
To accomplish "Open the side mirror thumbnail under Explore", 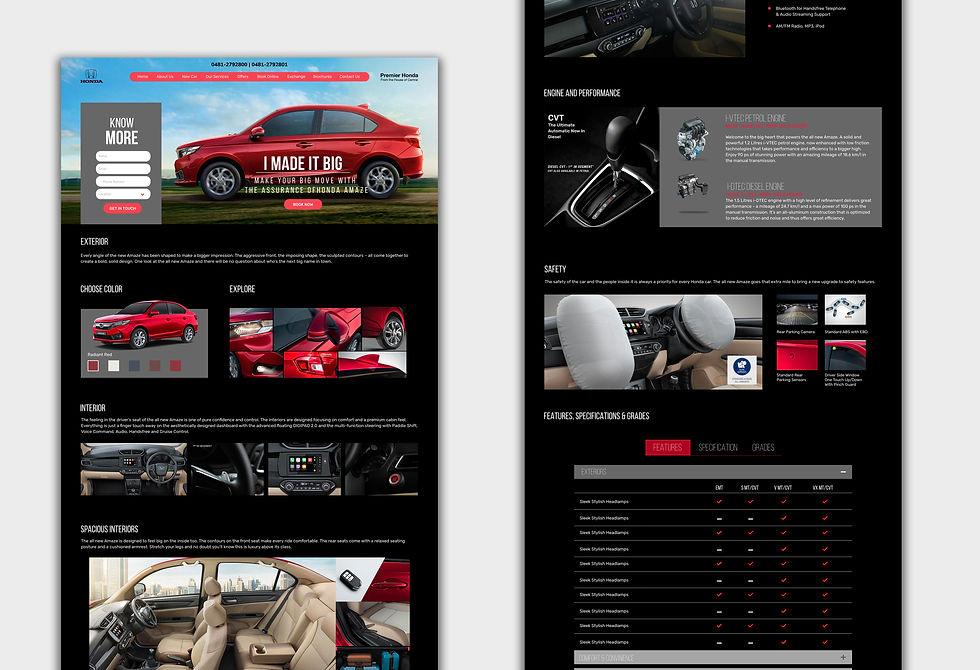I will coord(316,329).
